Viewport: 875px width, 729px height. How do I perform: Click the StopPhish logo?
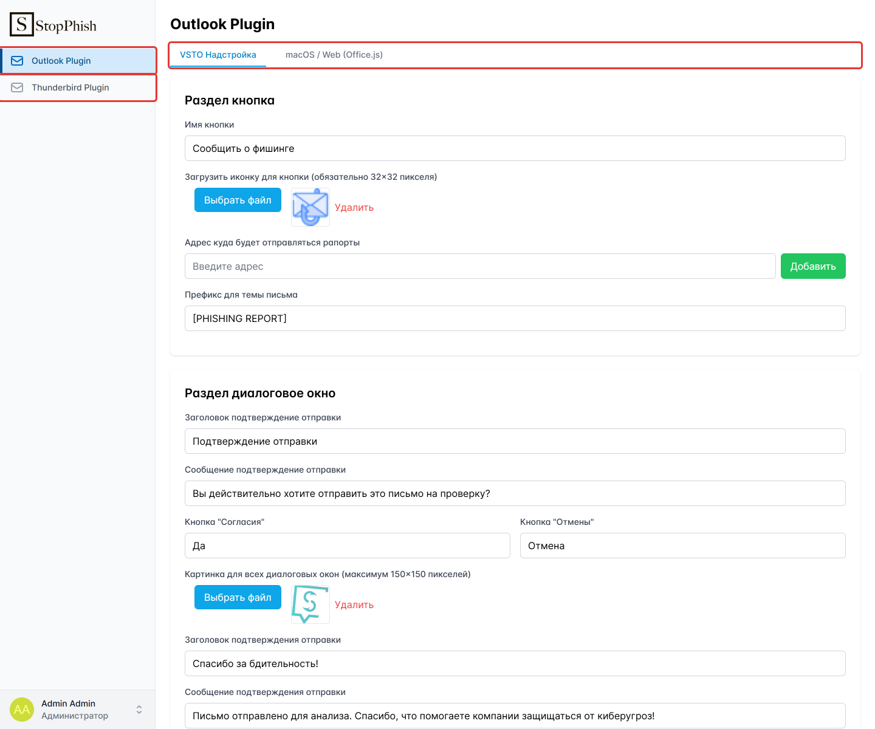click(x=53, y=25)
